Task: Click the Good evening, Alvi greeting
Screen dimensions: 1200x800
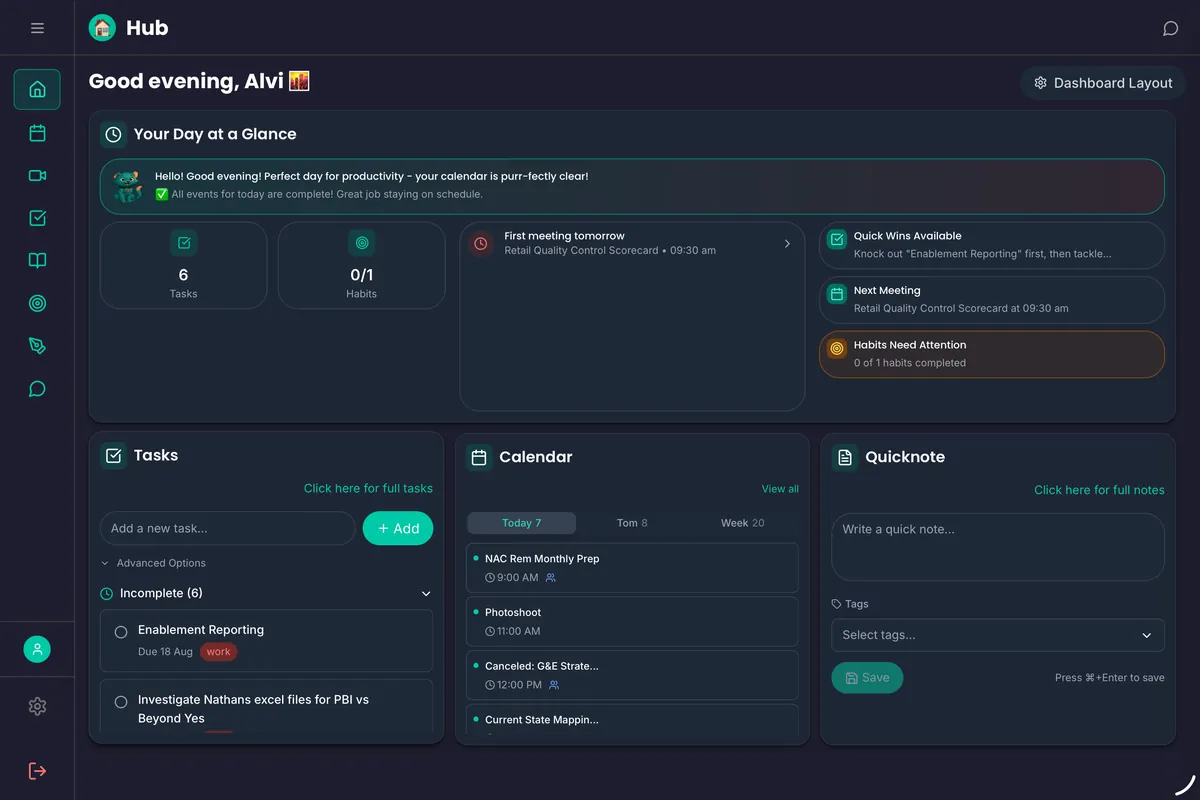Action: pos(199,82)
